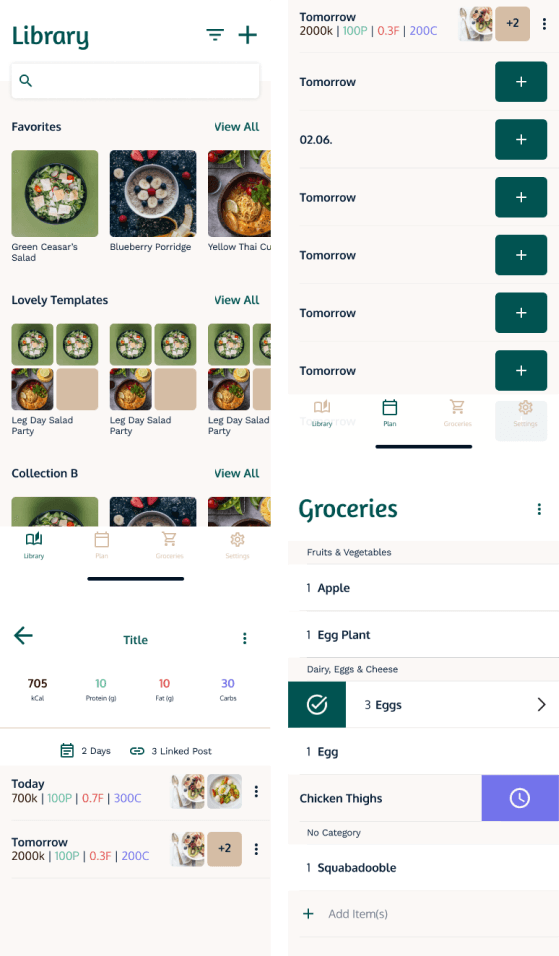Add a meal for 02.06. using plus button
Screen dimensions: 559x956
pos(521,140)
